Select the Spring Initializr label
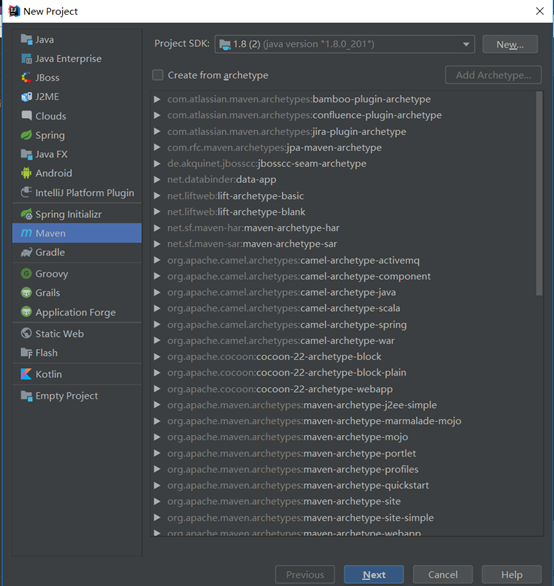Screen dimensions: 554x586 point(68,214)
